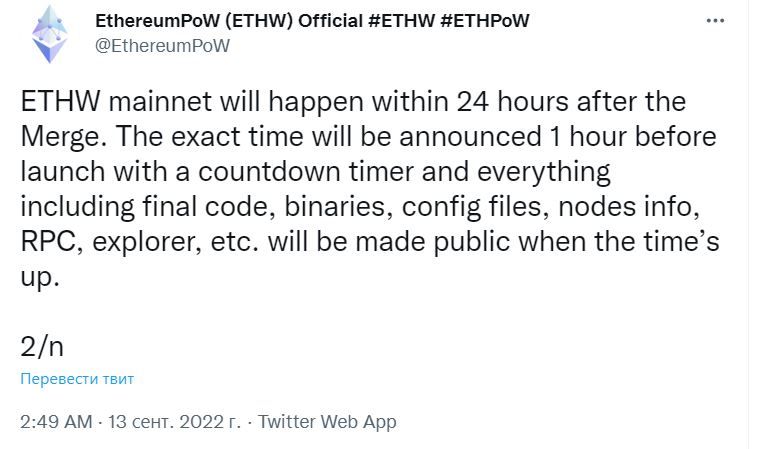Click the word RPC in the tweet
The image size is (758, 449).
click(x=48, y=242)
